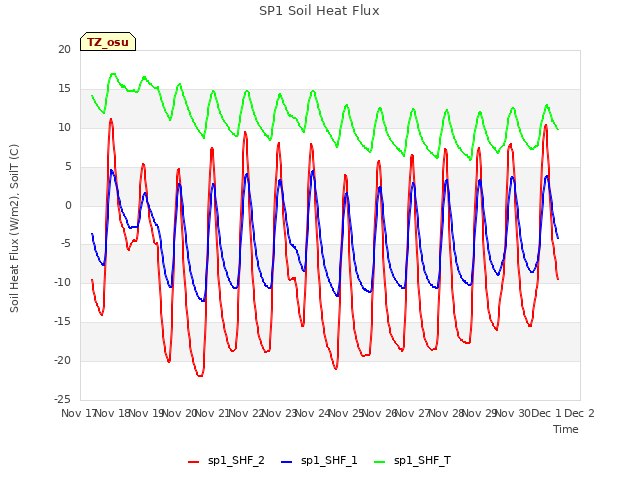Click the Time x-axis label
Viewport: 640px width, 480px height.
(566, 429)
